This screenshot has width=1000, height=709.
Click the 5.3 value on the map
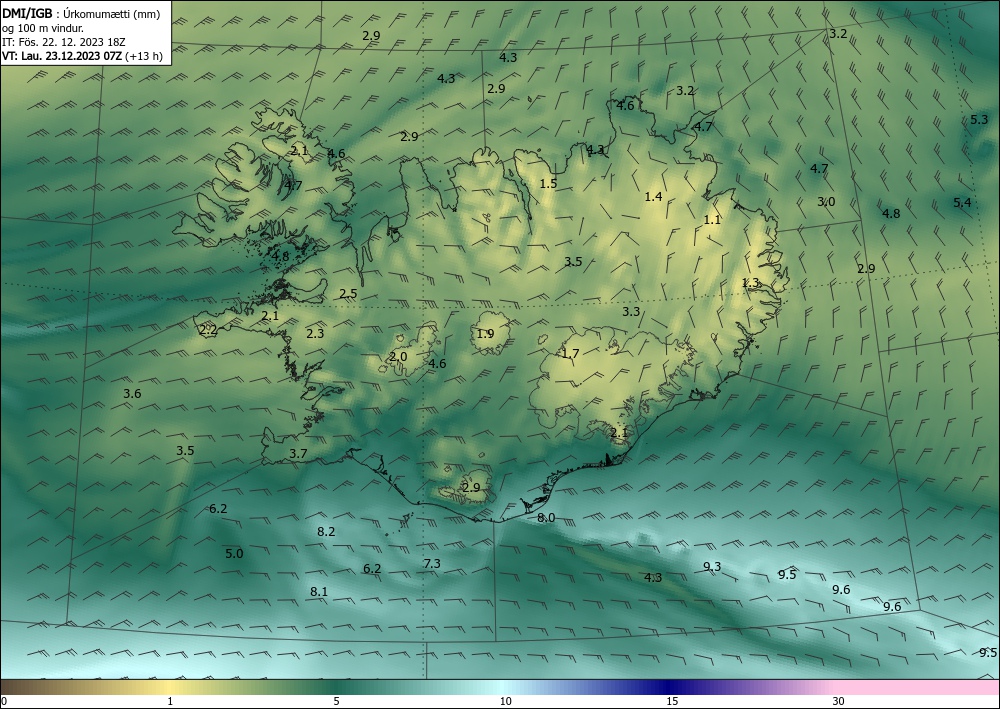(x=978, y=119)
